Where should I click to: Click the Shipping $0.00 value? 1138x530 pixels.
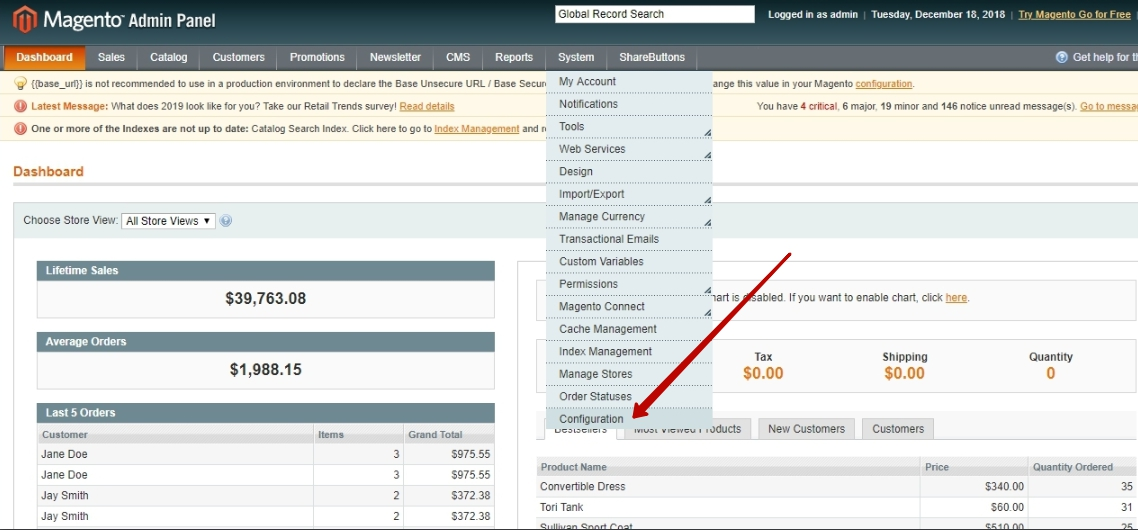(x=904, y=373)
